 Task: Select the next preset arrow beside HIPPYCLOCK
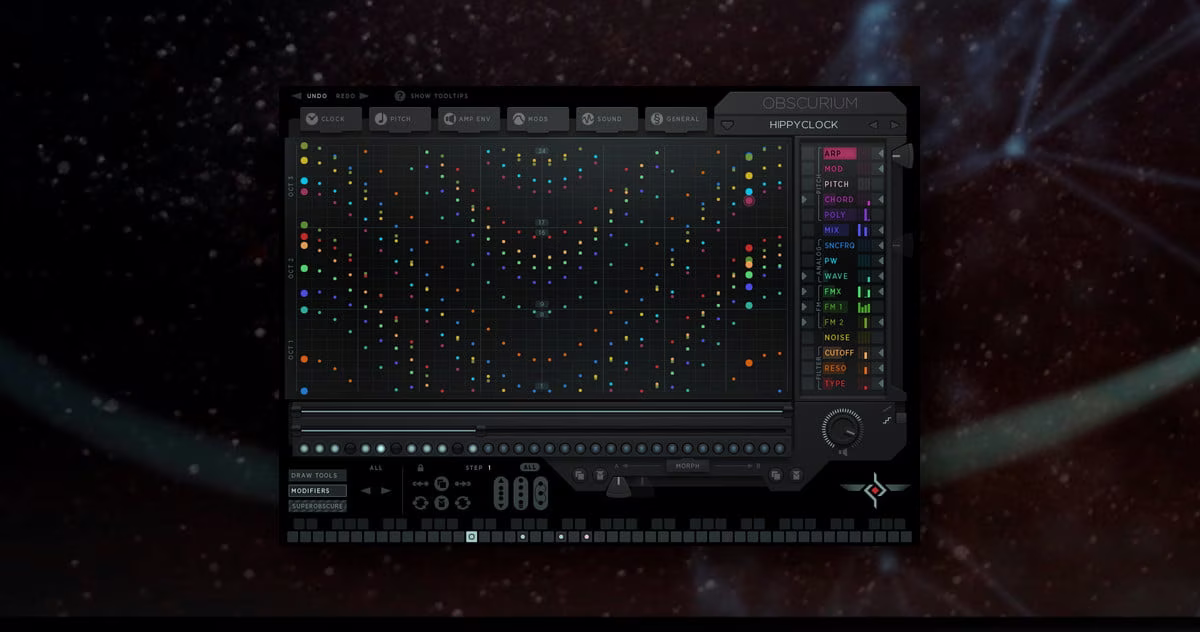(x=893, y=123)
